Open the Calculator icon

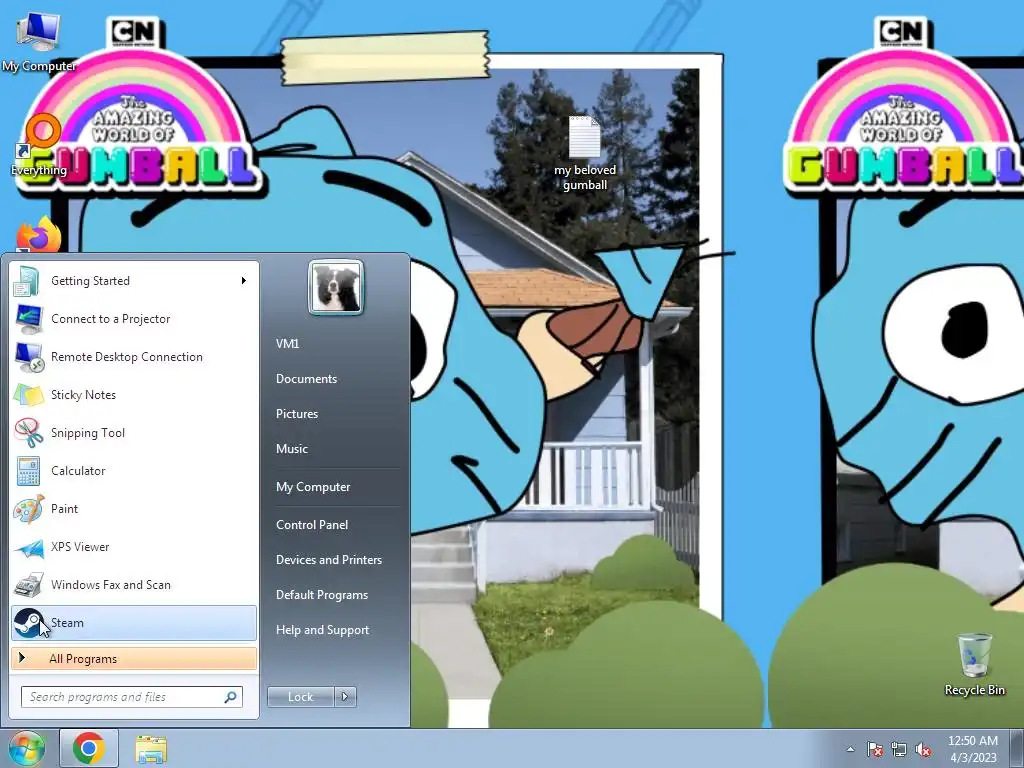(28, 471)
